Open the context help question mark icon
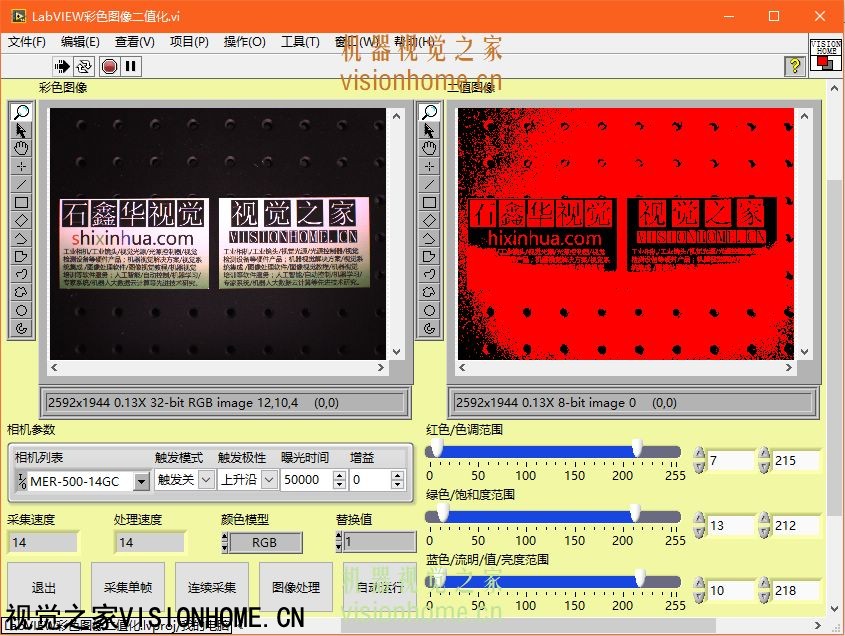Screen dimensions: 845x636 [795, 66]
